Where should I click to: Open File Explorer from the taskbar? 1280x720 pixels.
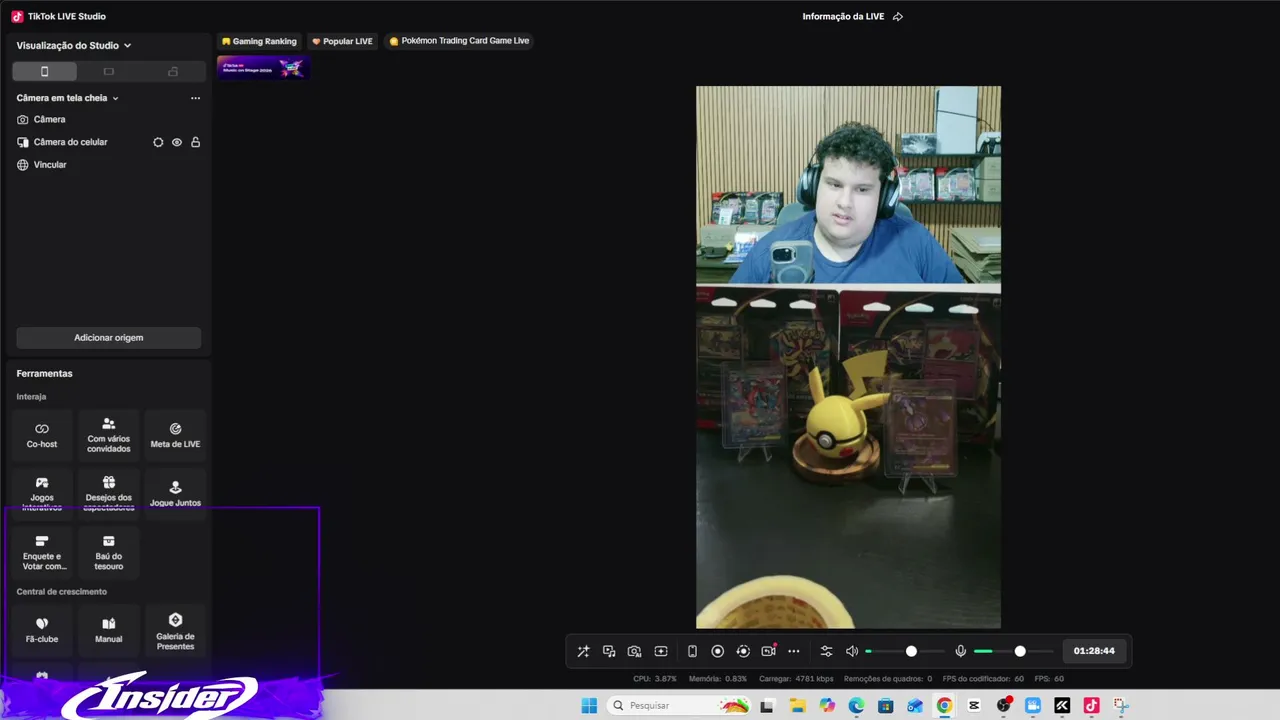(x=798, y=706)
